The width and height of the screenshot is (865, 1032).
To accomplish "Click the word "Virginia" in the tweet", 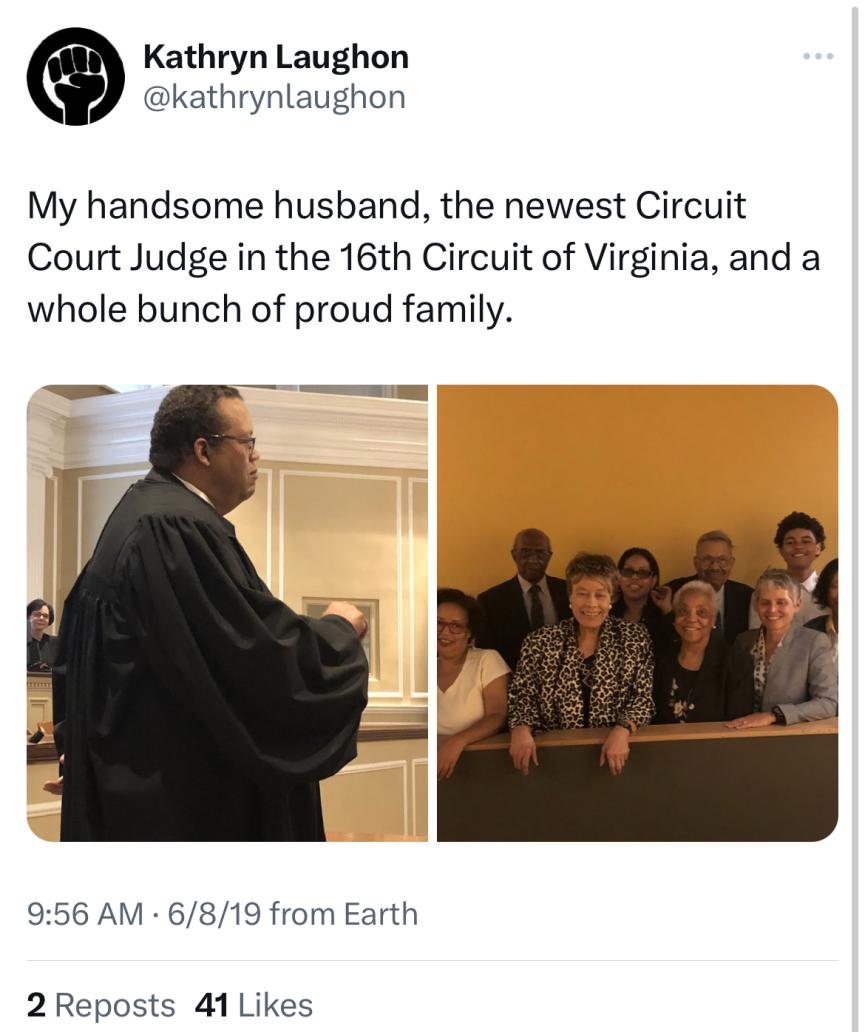I will pos(650,257).
